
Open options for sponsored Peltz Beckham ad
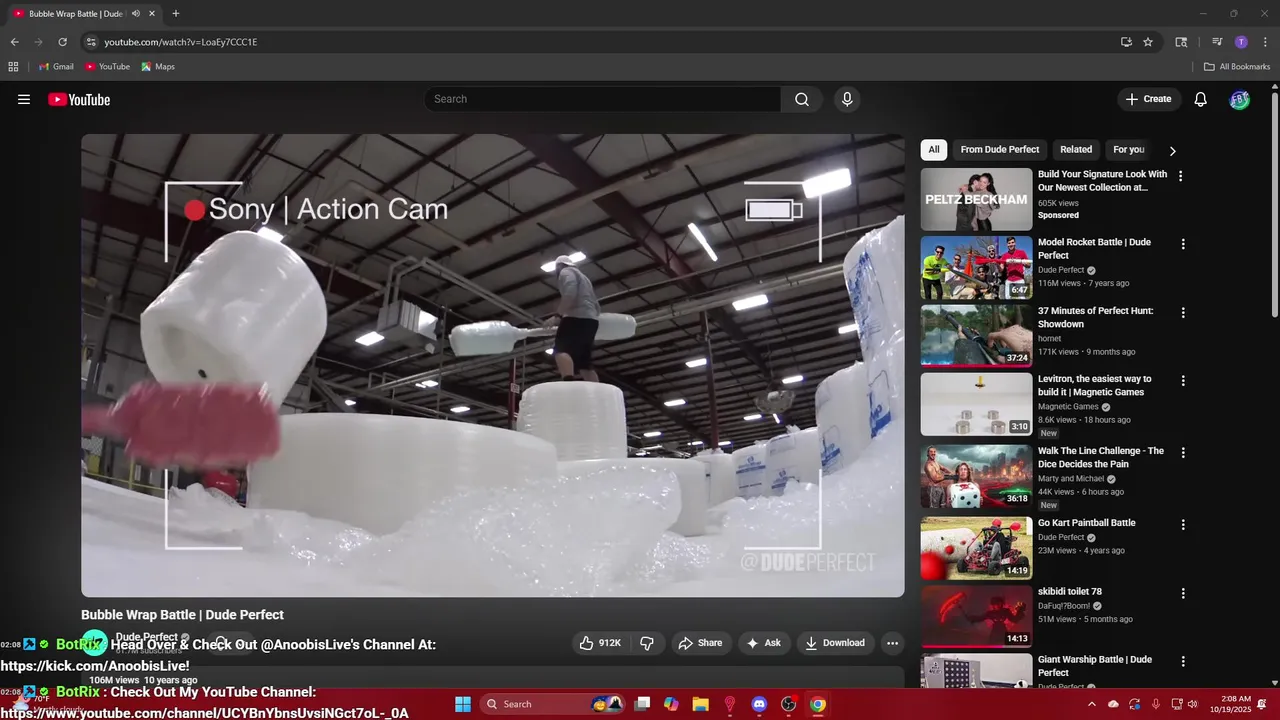1181,176
